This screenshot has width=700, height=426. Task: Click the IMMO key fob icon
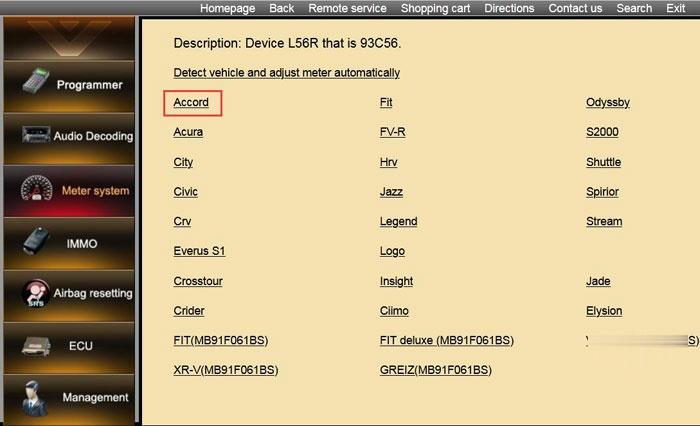pos(37,241)
